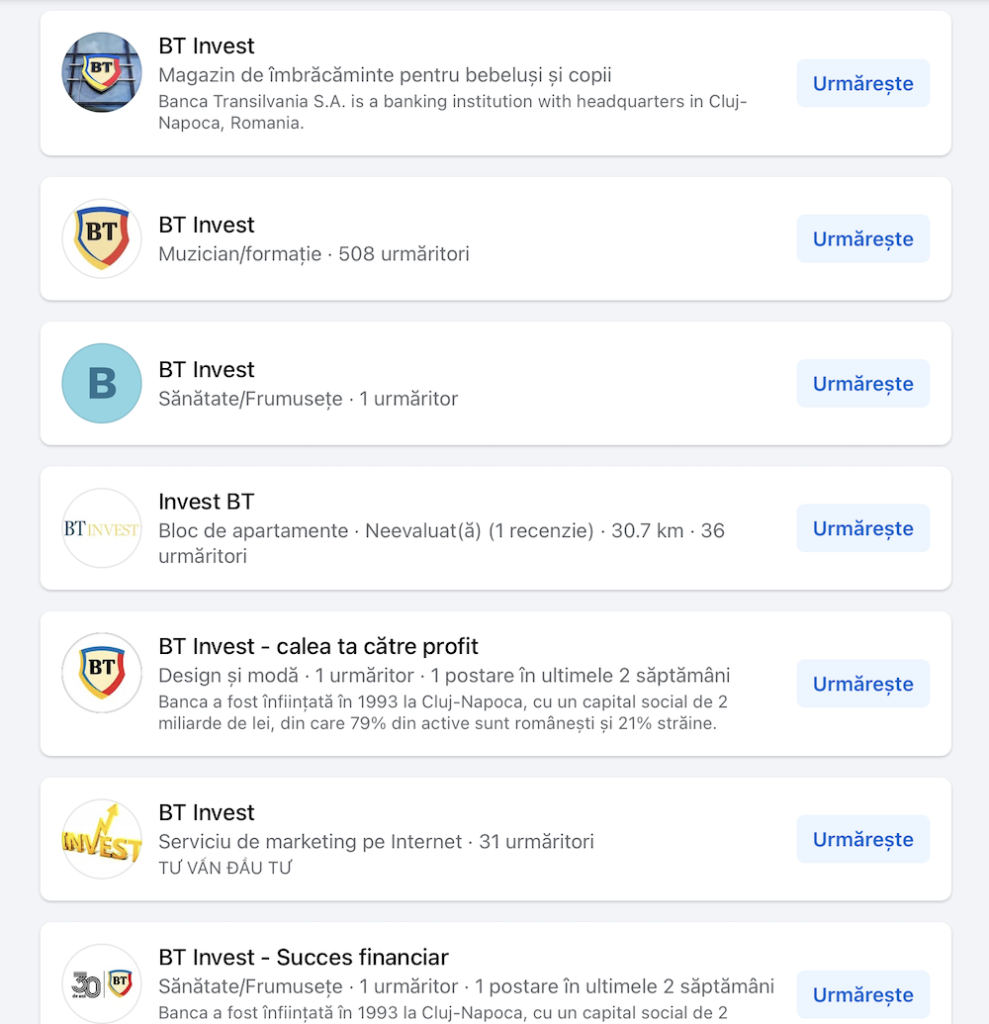Follow the BT Invest baby clothing store page

coord(863,84)
